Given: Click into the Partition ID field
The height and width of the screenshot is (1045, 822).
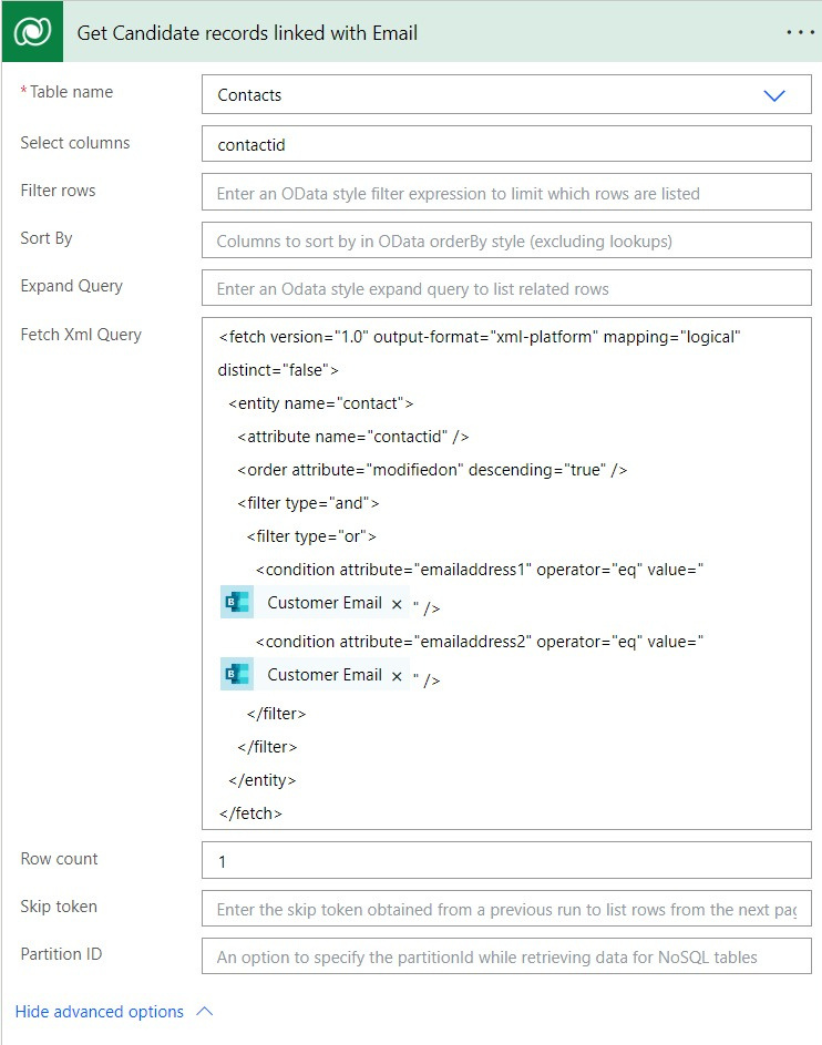Looking at the screenshot, I should (x=507, y=956).
